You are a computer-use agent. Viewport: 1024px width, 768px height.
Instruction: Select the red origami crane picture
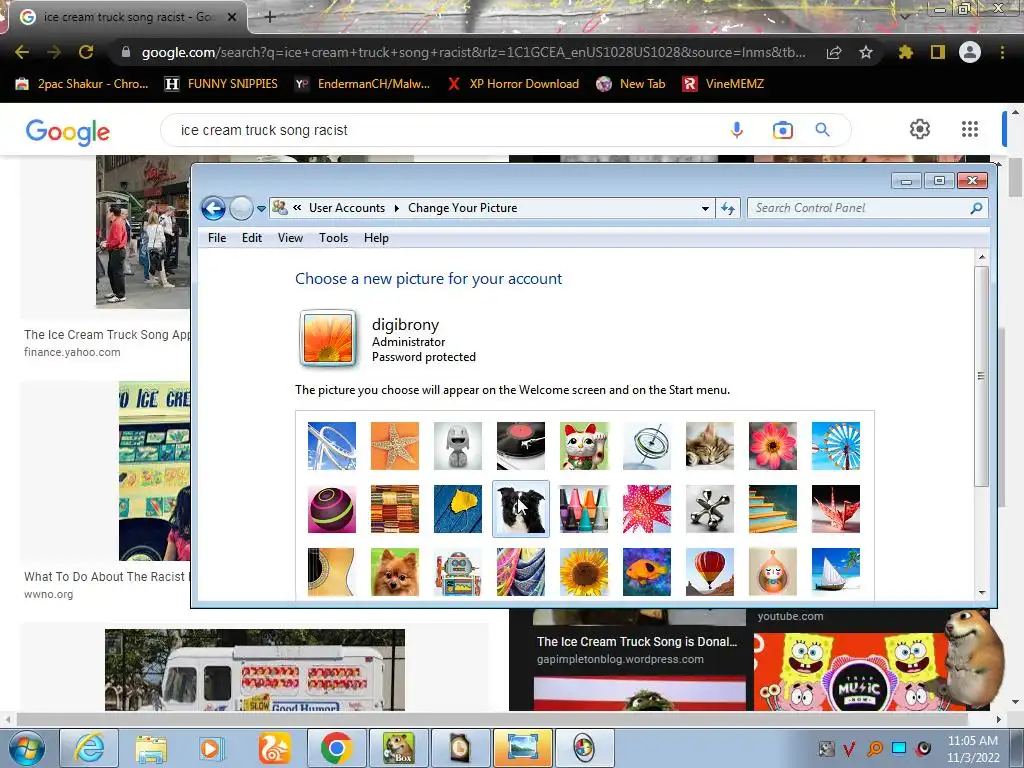[x=836, y=509]
